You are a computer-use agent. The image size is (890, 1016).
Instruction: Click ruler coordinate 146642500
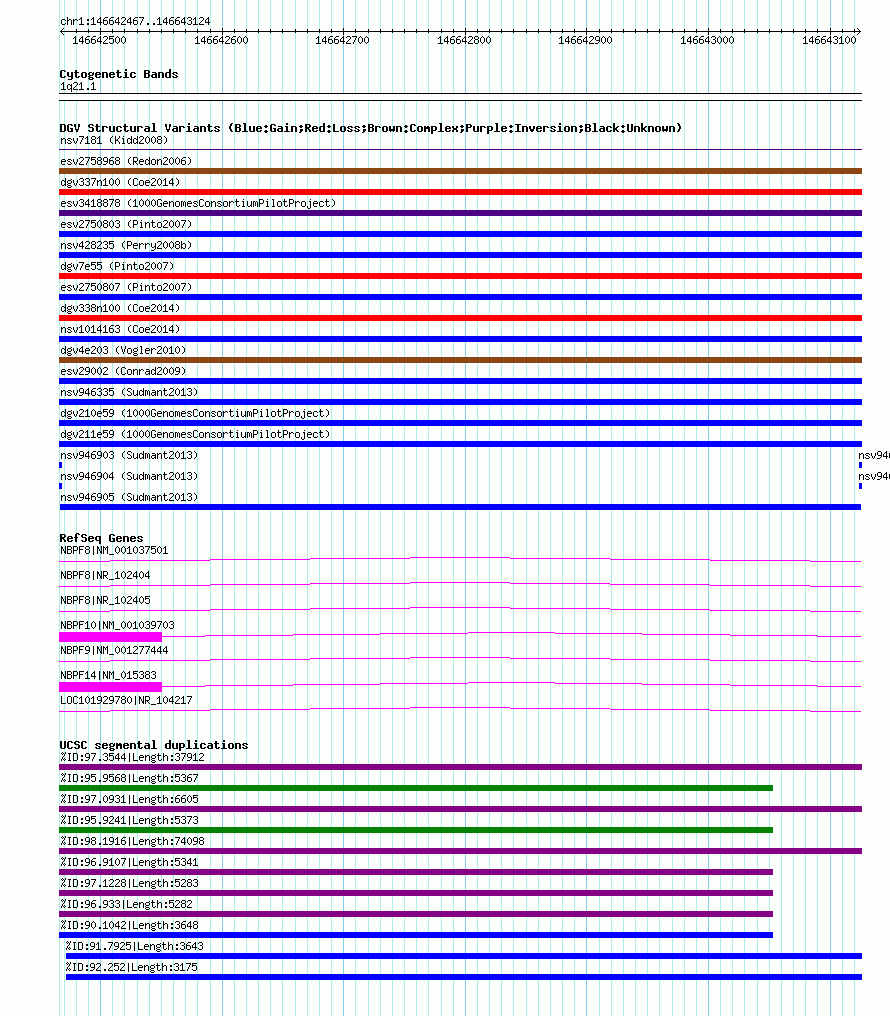coord(99,40)
